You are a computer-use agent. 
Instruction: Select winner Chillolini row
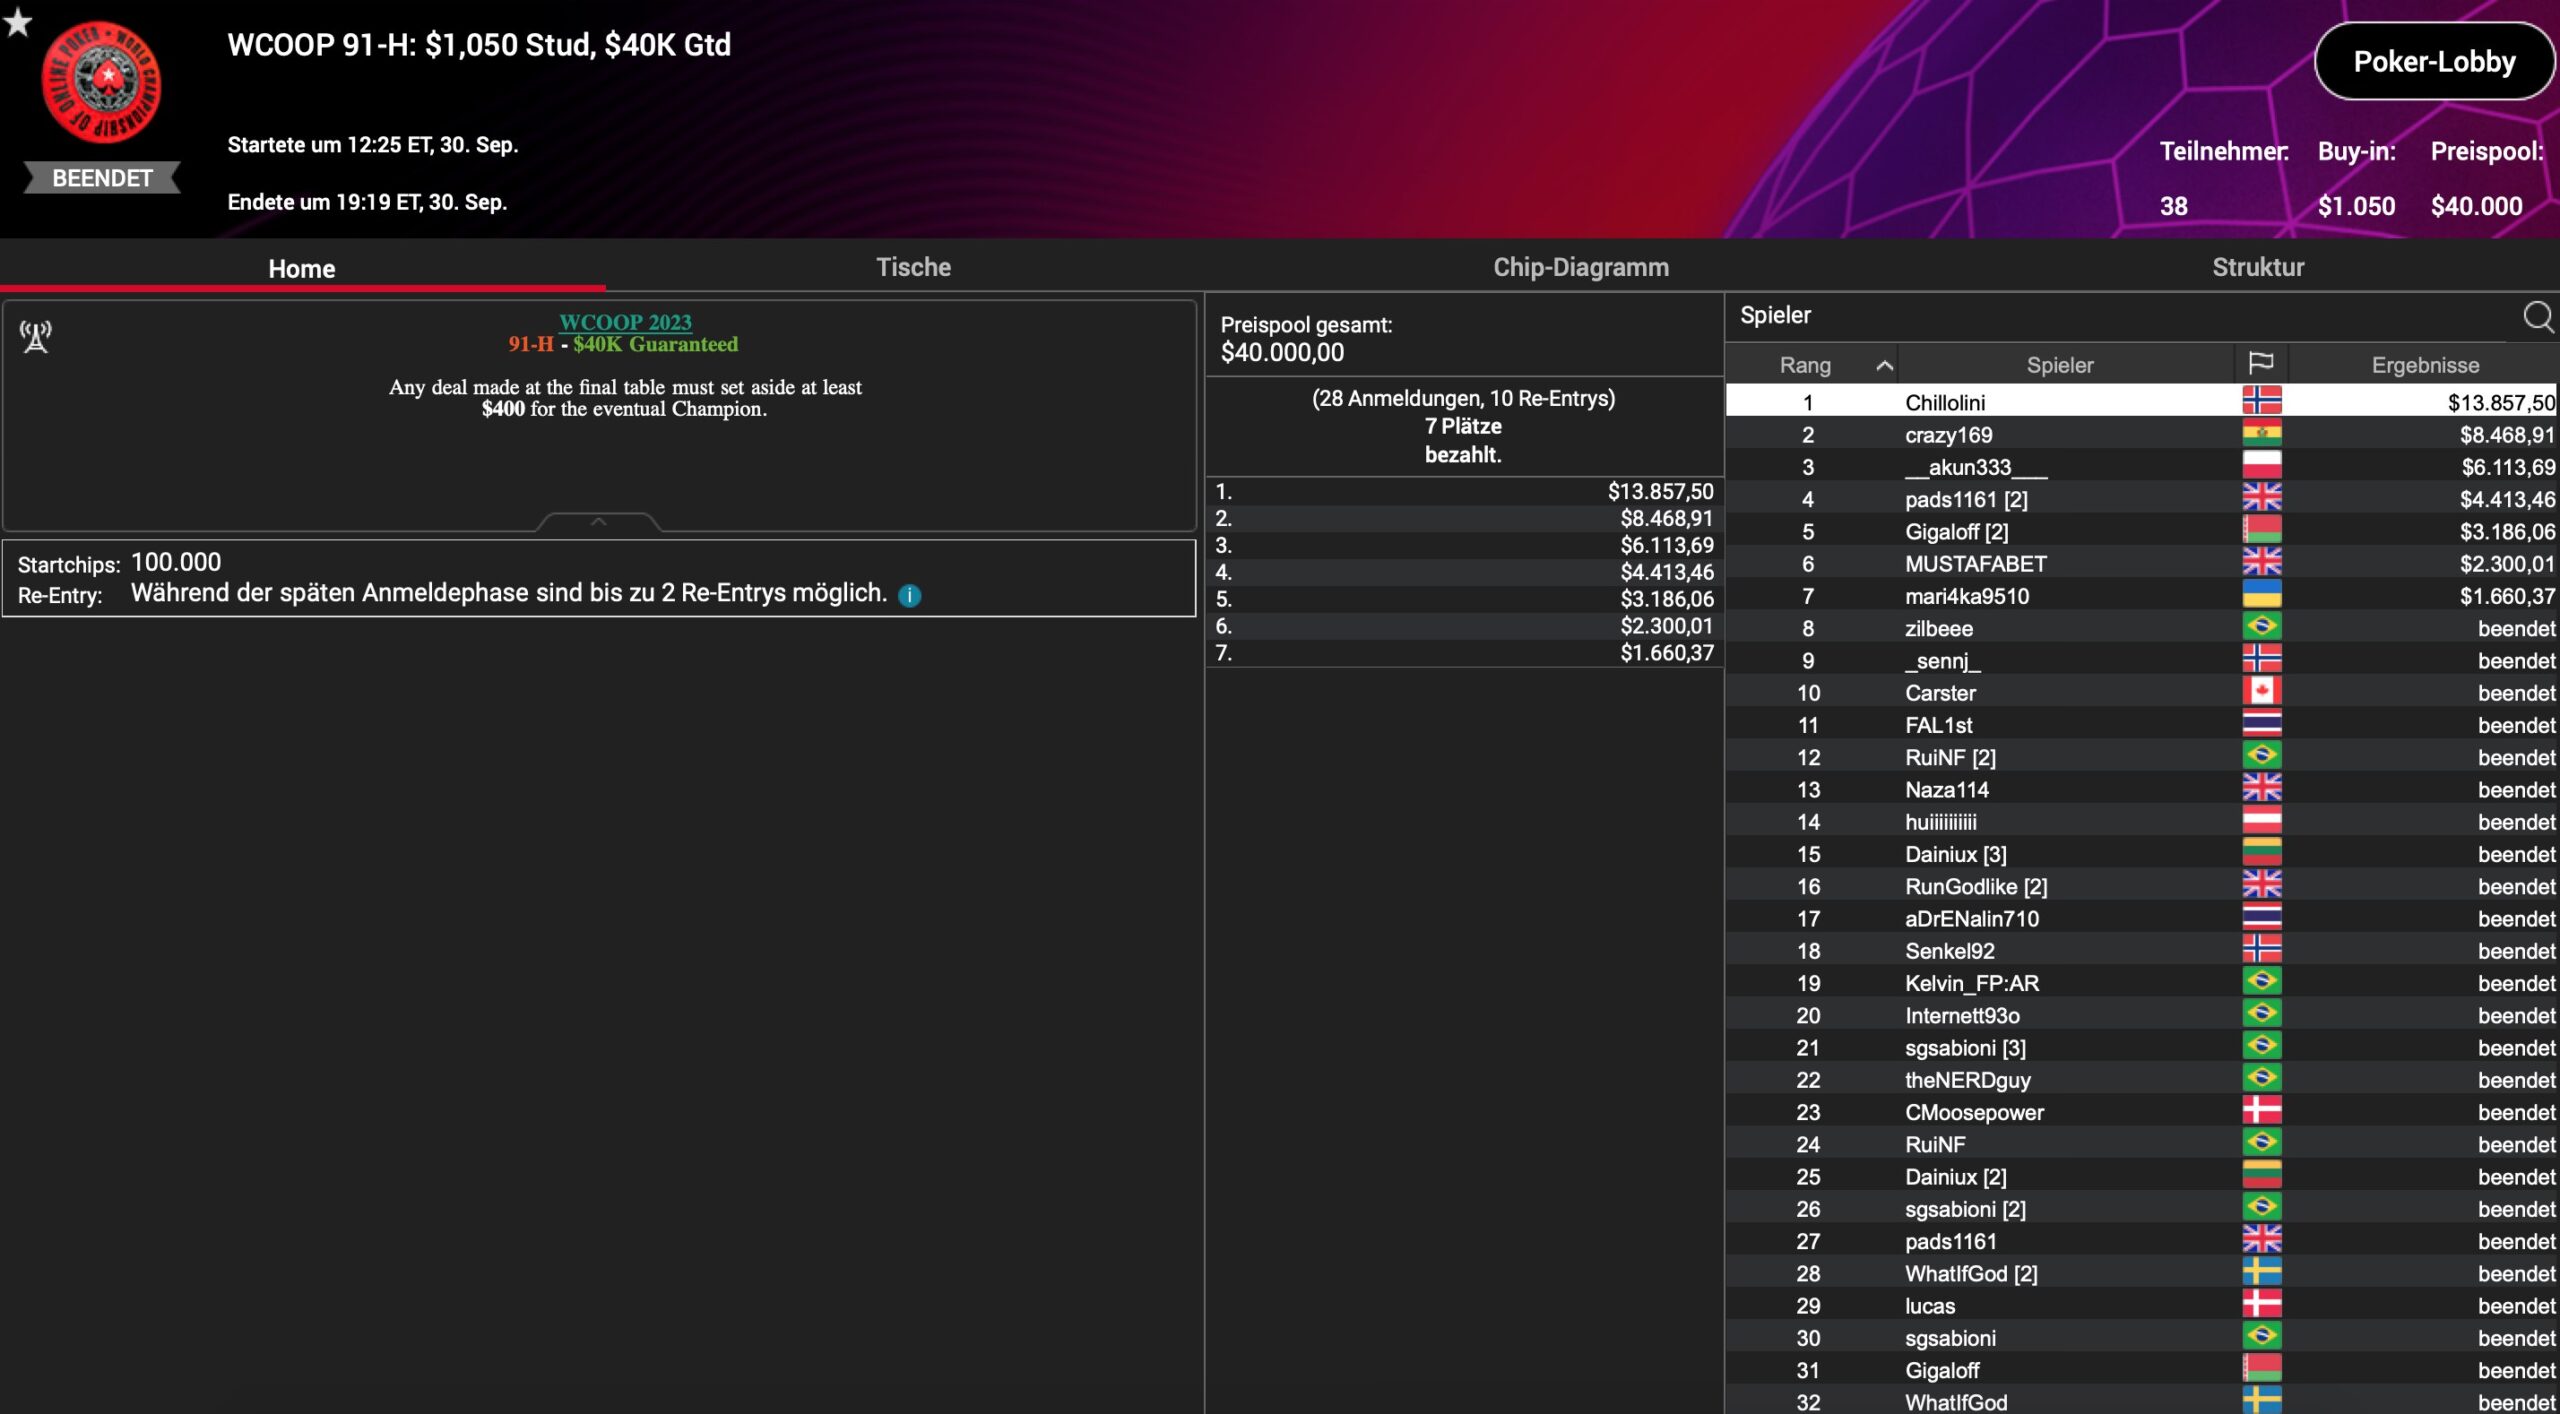click(x=2141, y=401)
